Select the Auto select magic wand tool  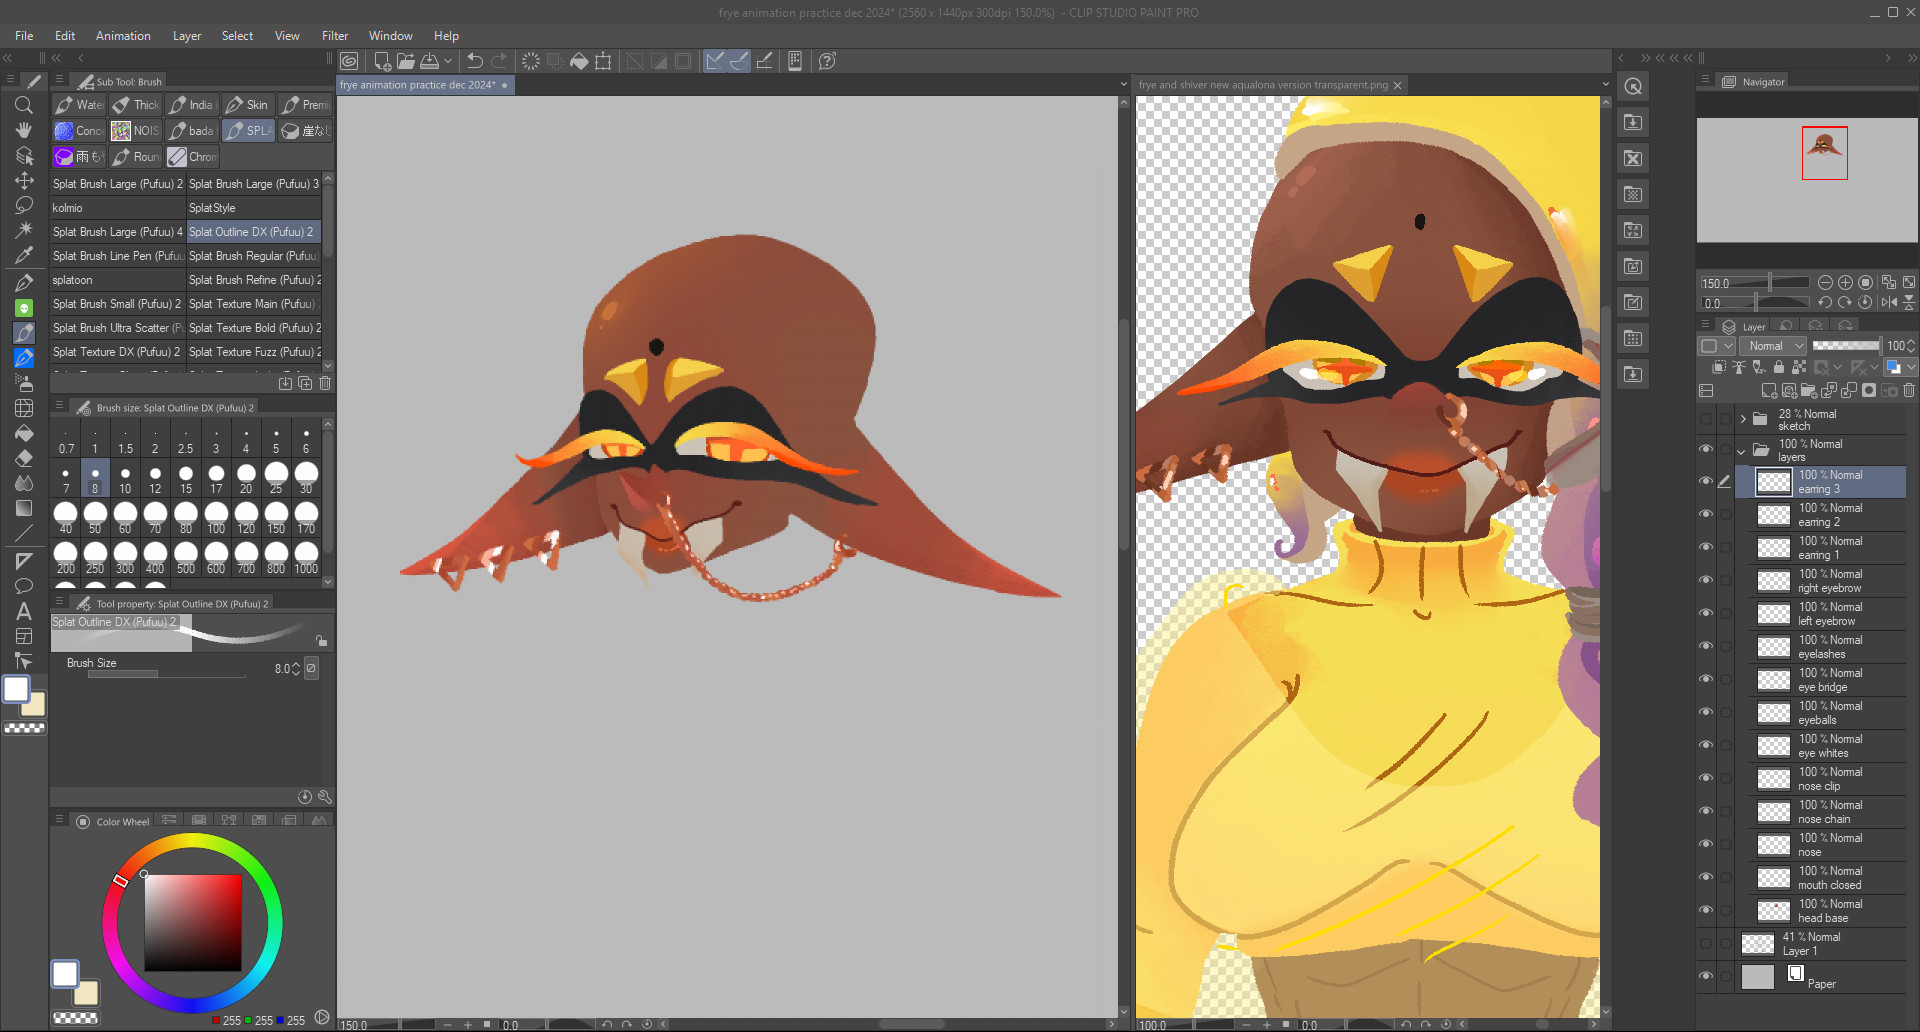pyautogui.click(x=24, y=230)
